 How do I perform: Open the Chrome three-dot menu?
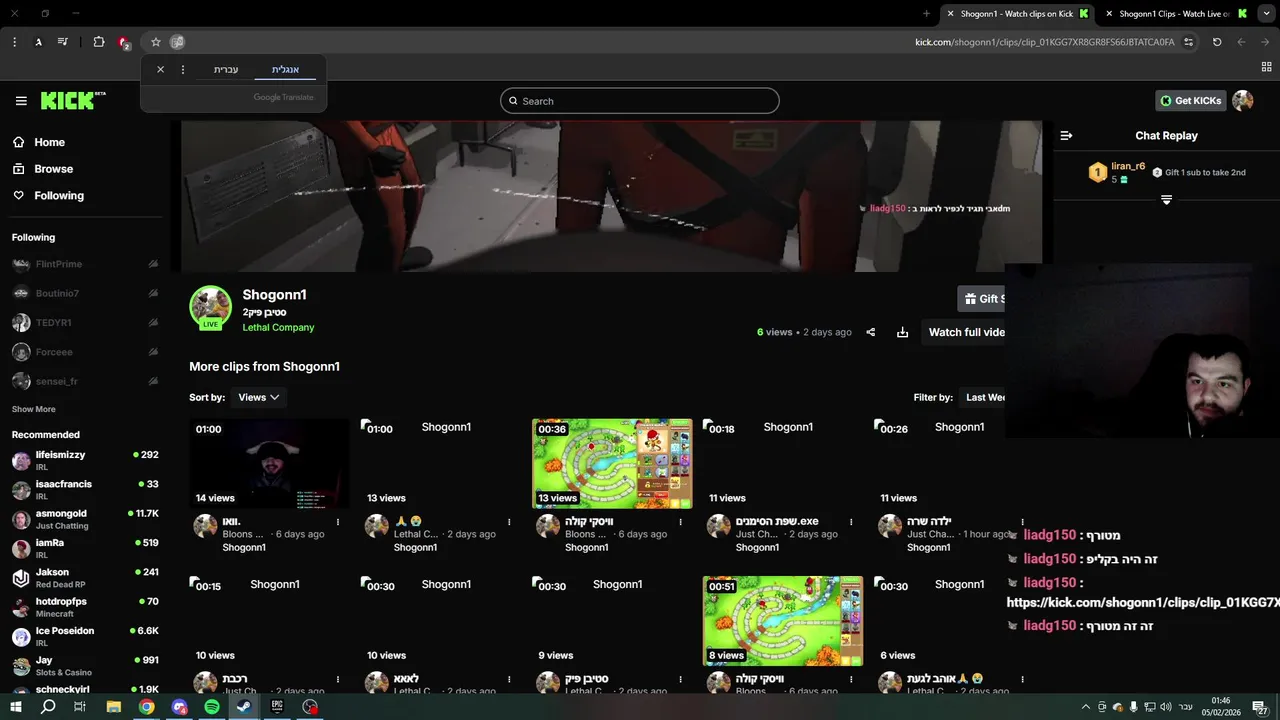coord(14,42)
